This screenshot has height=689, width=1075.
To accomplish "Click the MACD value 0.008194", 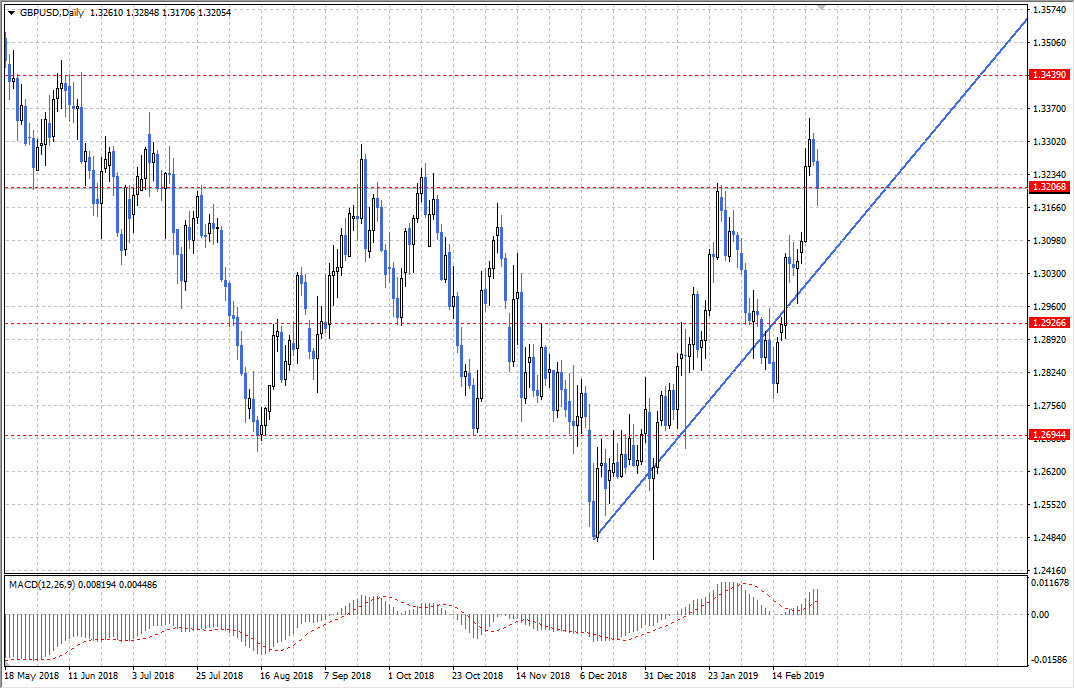I will pyautogui.click(x=98, y=585).
